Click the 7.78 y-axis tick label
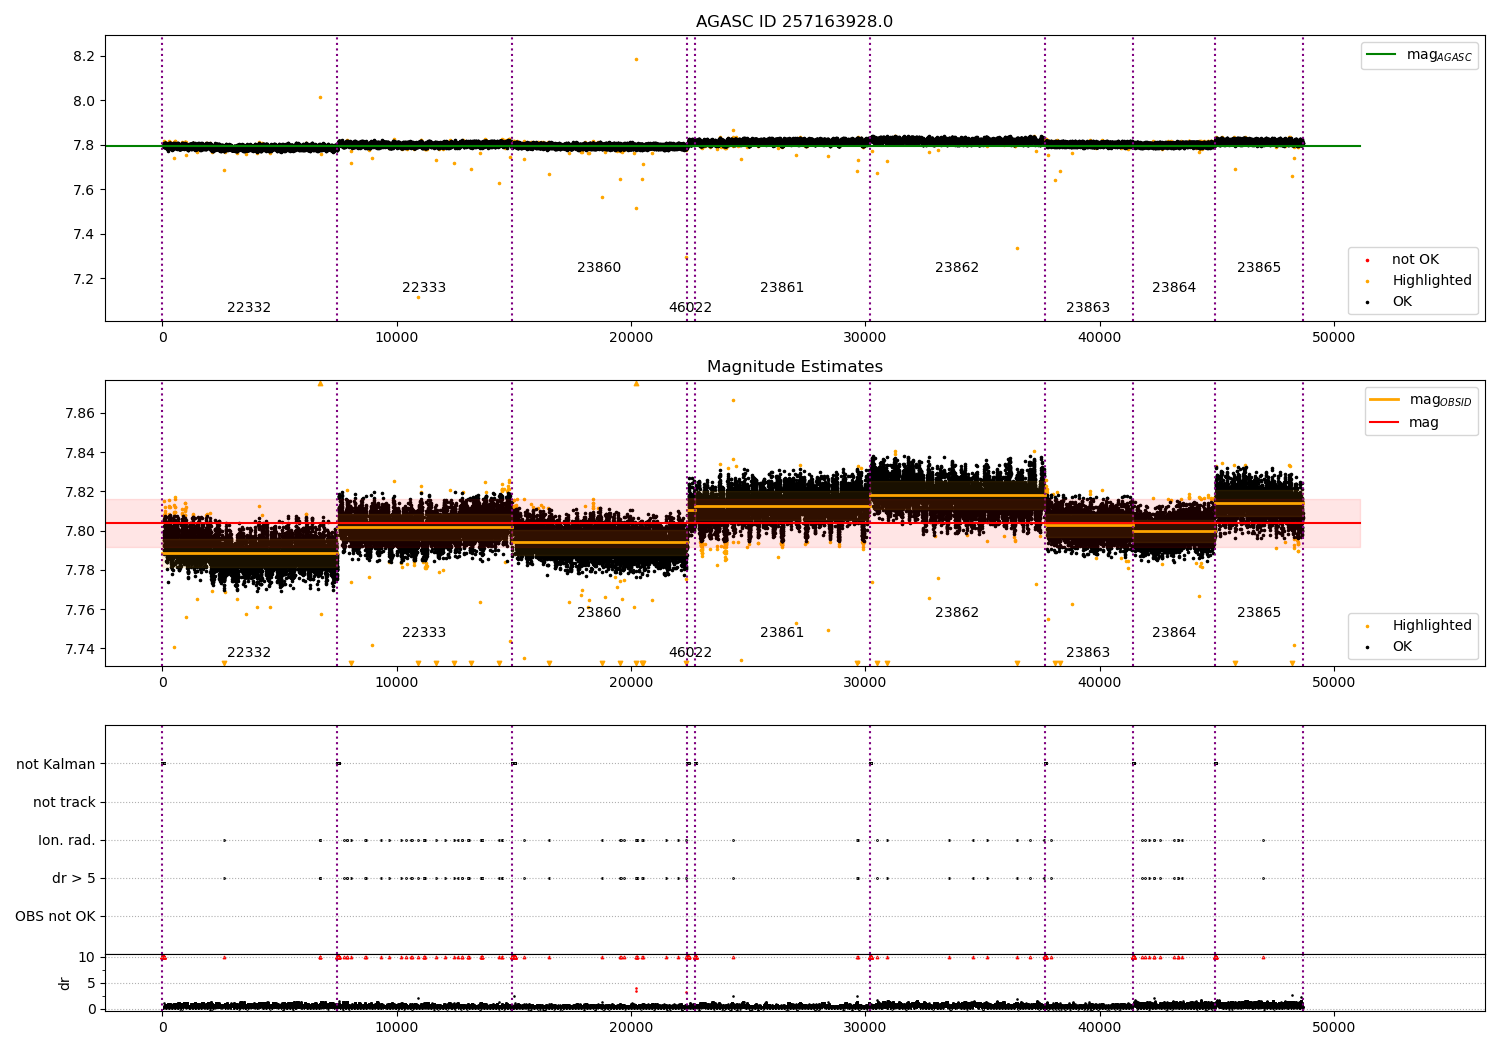 tap(80, 571)
